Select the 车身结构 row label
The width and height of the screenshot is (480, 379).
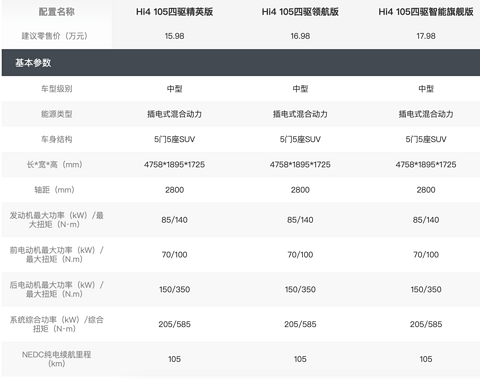56,139
